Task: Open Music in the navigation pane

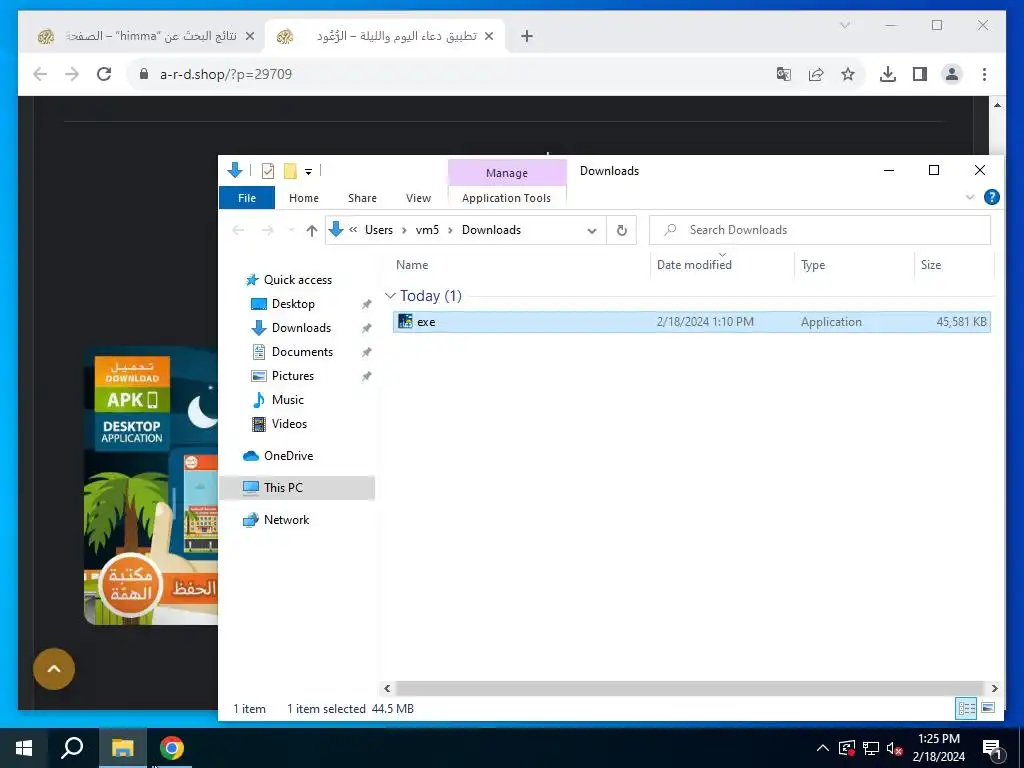Action: [287, 400]
